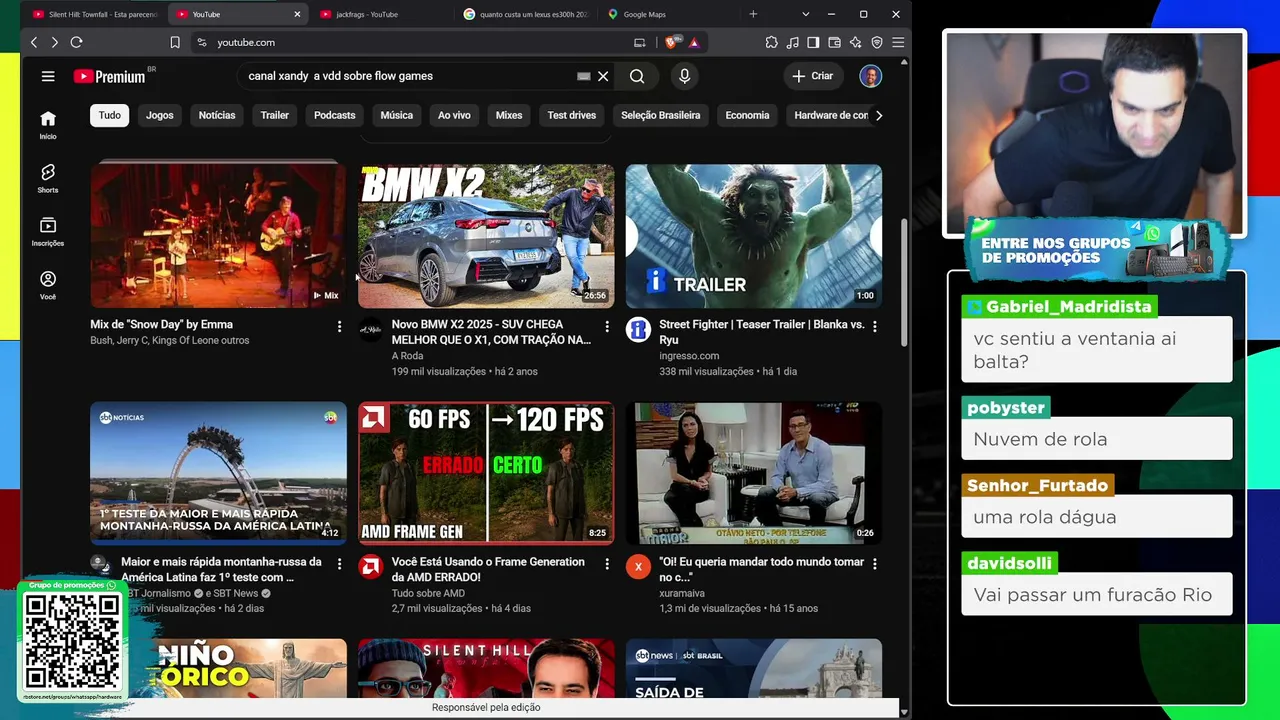Screen dimensions: 1280x720
Task: Choose the Ao vivo filter chip
Action: [x=454, y=115]
